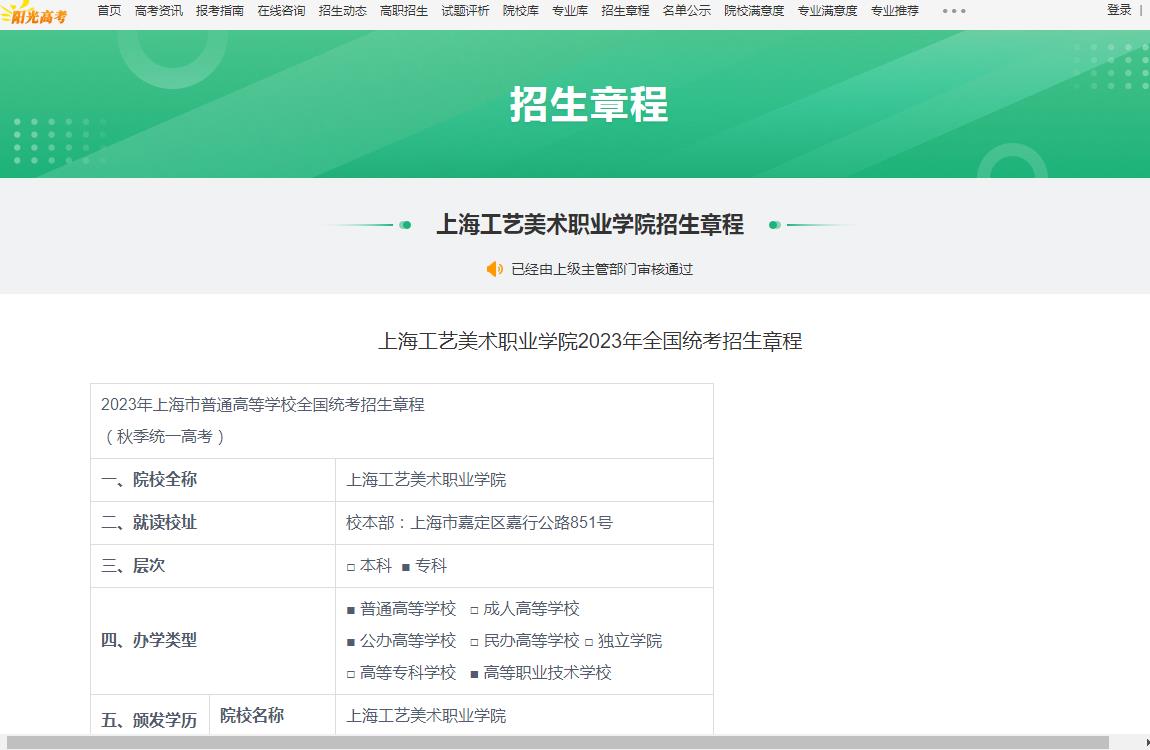Click the school name in the 院校全称 row
The image size is (1150, 750).
pos(426,480)
